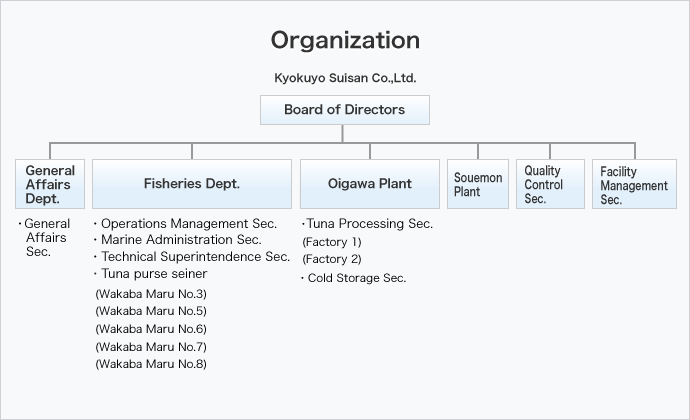Select the Wakaba Maru No.3 line

151,294
